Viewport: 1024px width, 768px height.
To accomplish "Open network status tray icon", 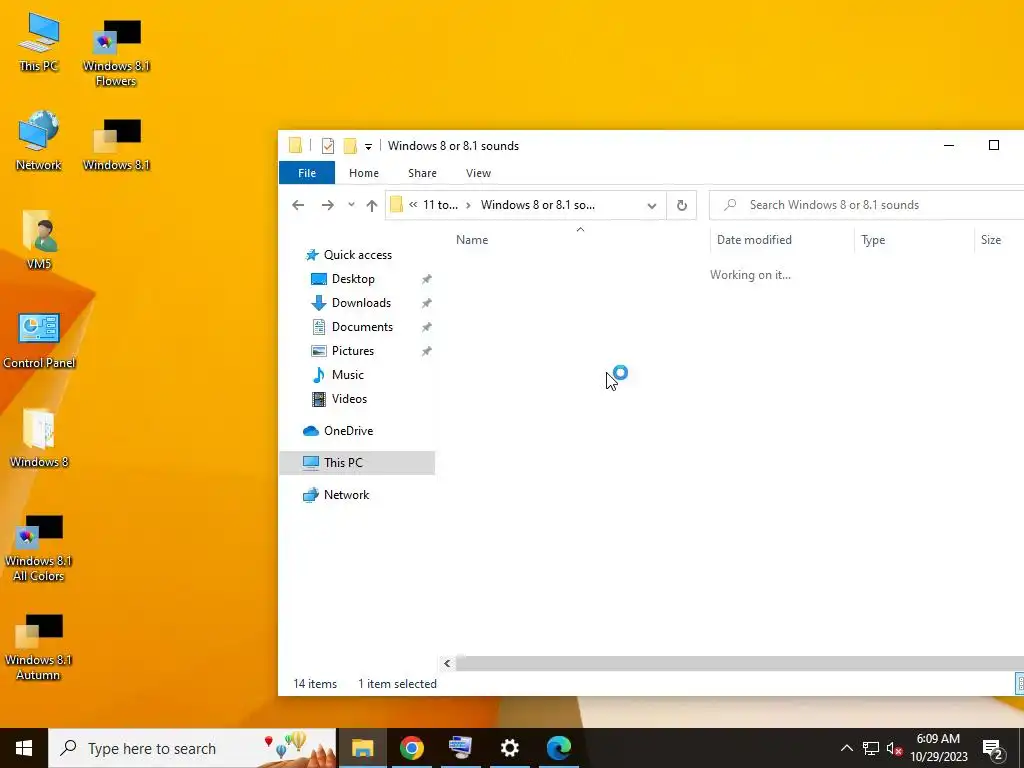I will [871, 748].
